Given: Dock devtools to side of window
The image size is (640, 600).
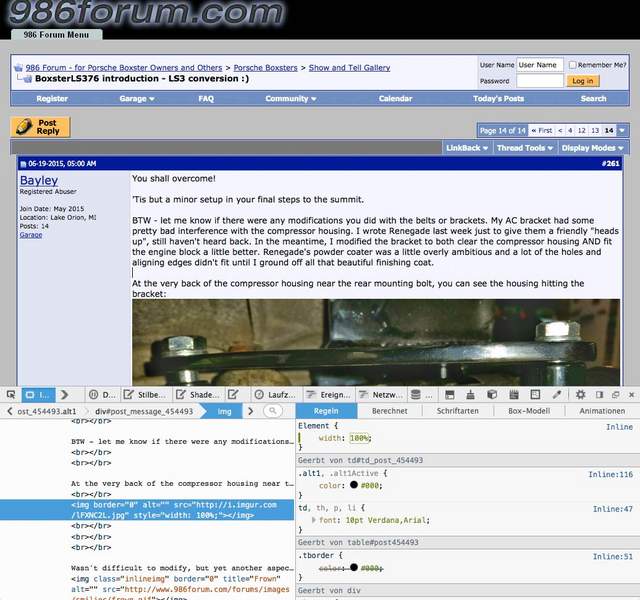Looking at the screenshot, I should click(x=599, y=395).
